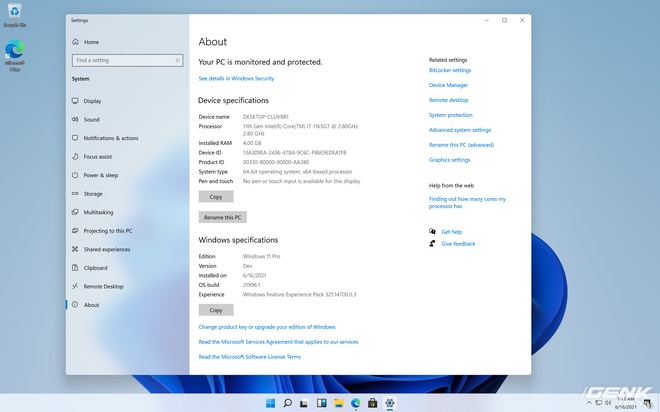Click the Projecting to this PC icon

click(75, 231)
